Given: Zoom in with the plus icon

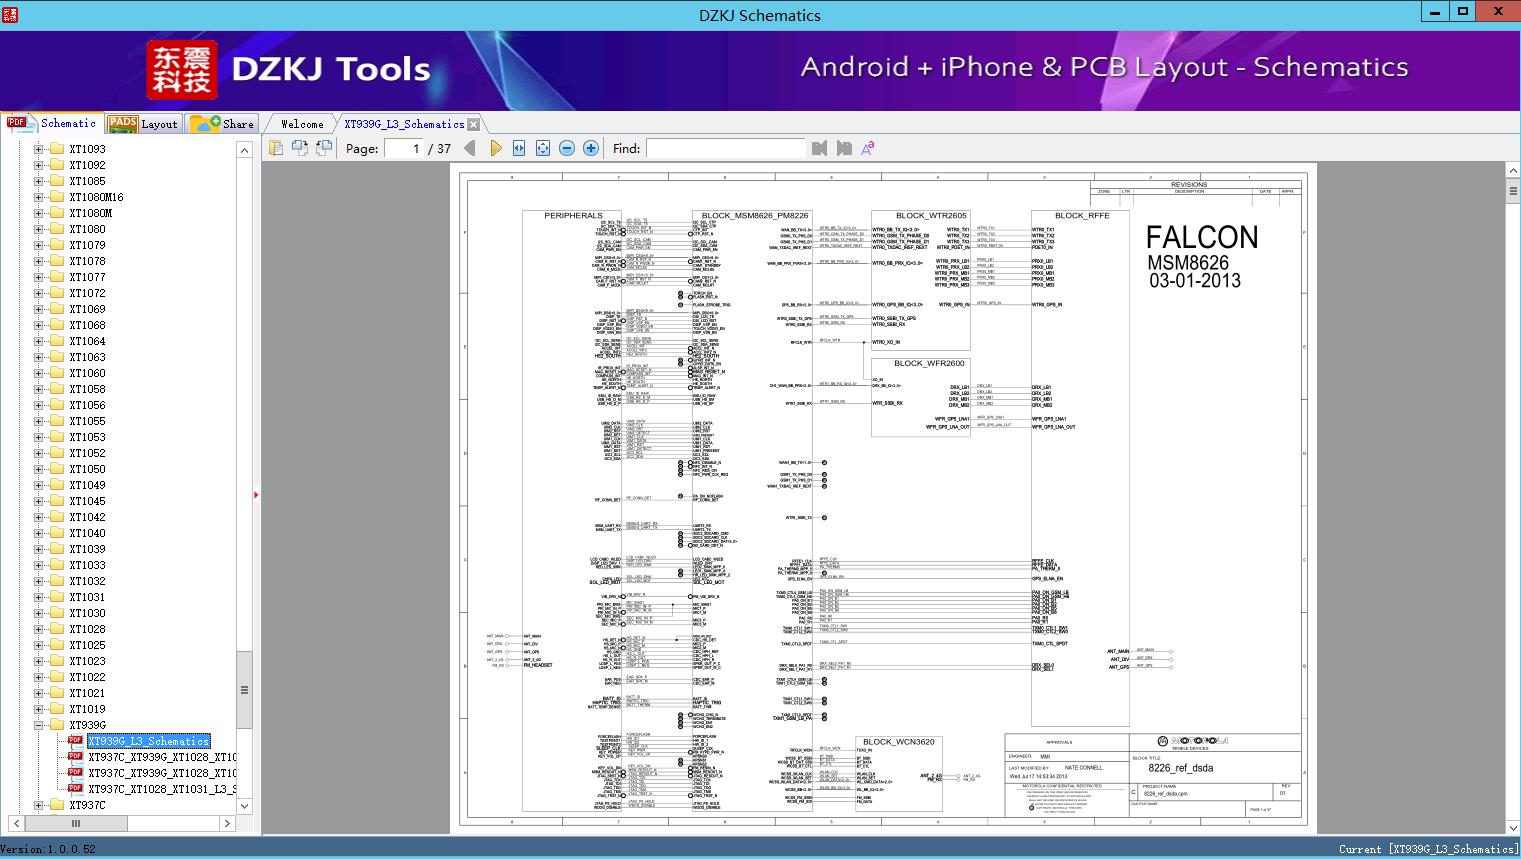Looking at the screenshot, I should tap(591, 148).
